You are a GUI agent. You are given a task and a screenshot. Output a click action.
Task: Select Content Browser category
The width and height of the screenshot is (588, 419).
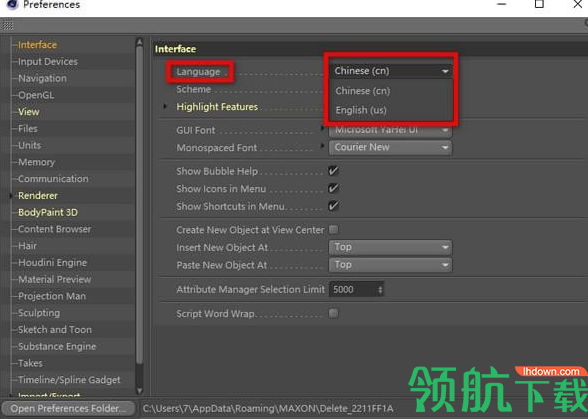tap(55, 229)
